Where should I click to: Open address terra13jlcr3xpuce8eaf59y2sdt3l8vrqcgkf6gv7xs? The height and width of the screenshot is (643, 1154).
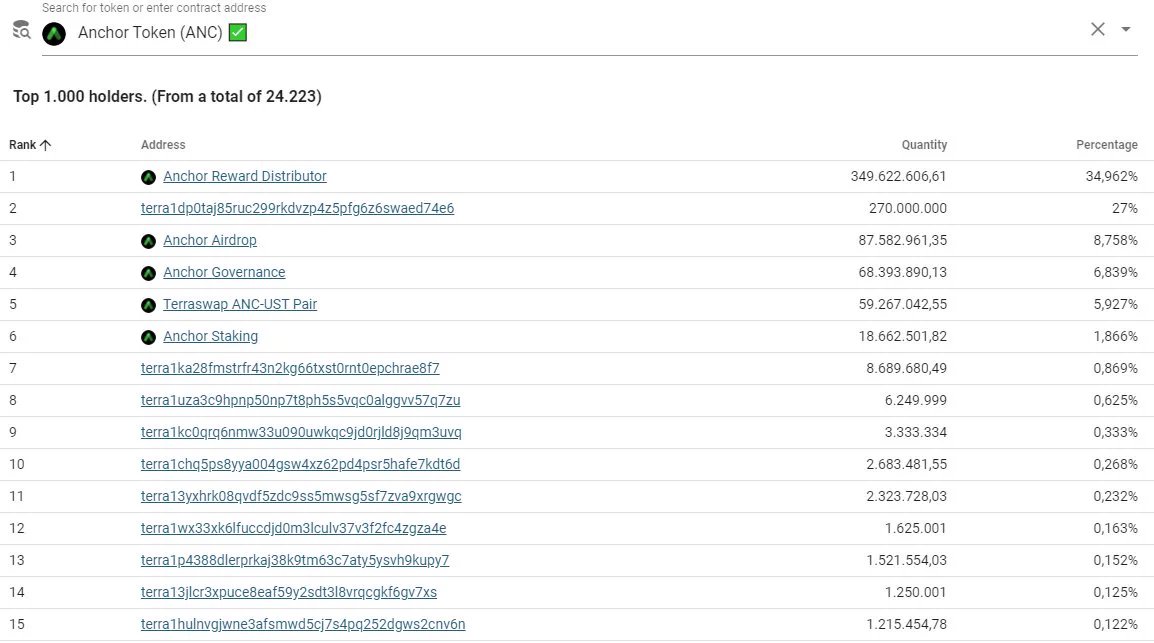(288, 592)
